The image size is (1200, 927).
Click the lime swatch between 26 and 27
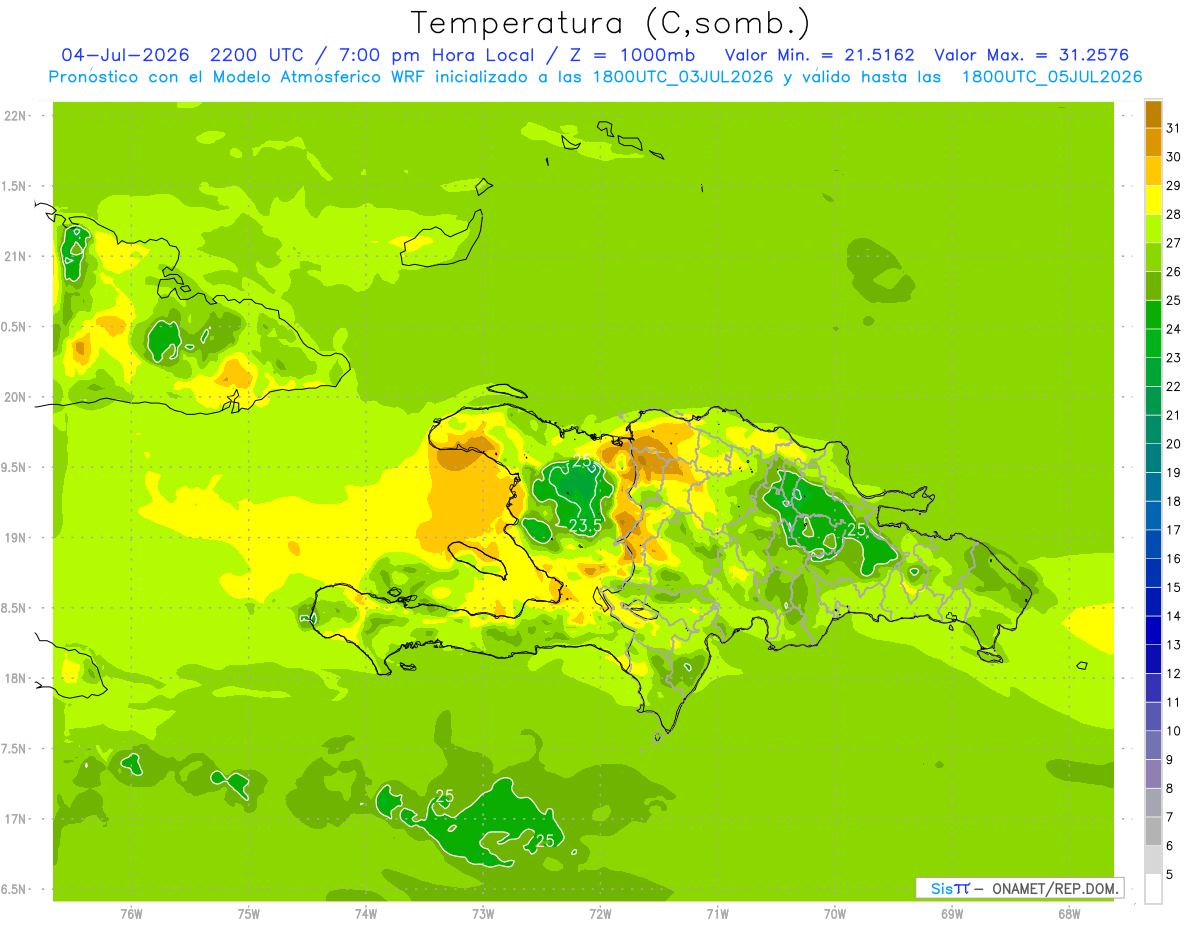[1153, 257]
